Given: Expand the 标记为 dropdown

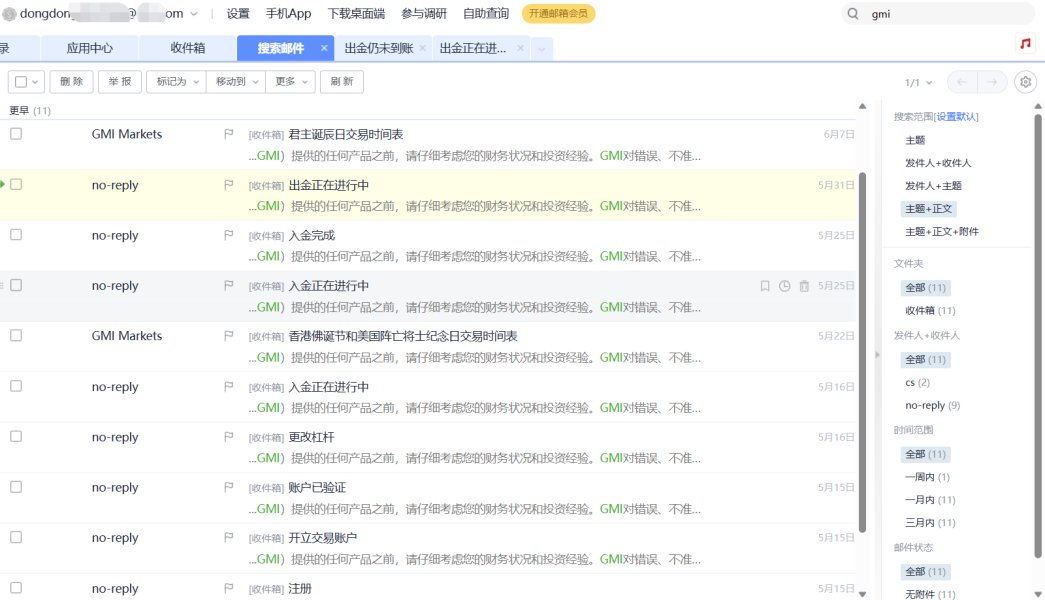Looking at the screenshot, I should click(176, 82).
